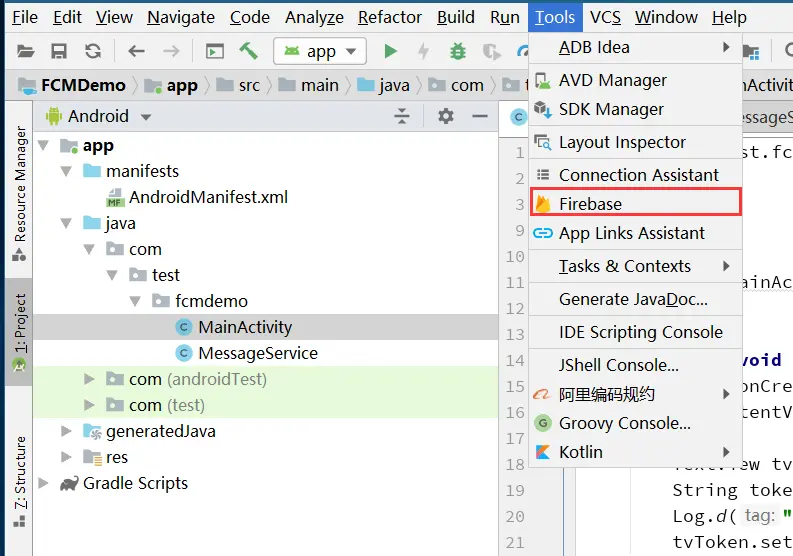Open the app run configuration dropdown
793x556 pixels.
(320, 51)
